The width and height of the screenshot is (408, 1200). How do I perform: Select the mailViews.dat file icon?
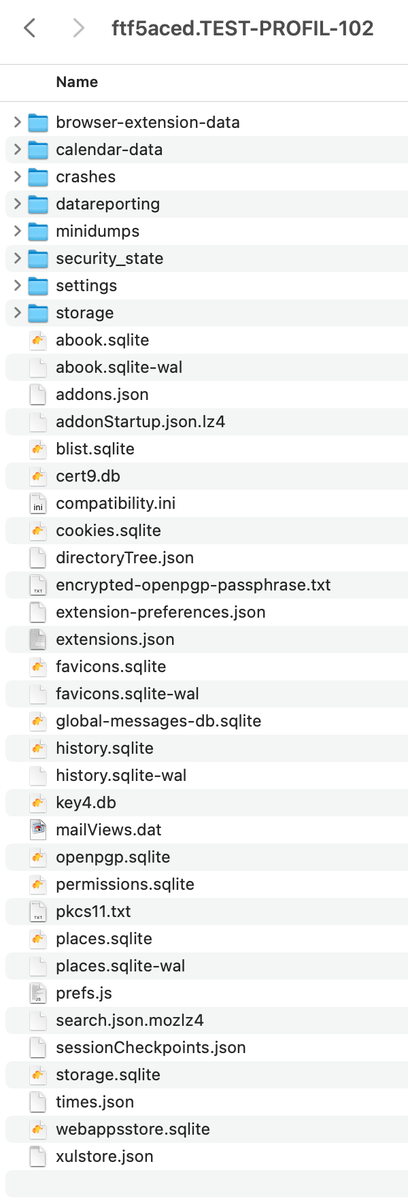[x=38, y=829]
